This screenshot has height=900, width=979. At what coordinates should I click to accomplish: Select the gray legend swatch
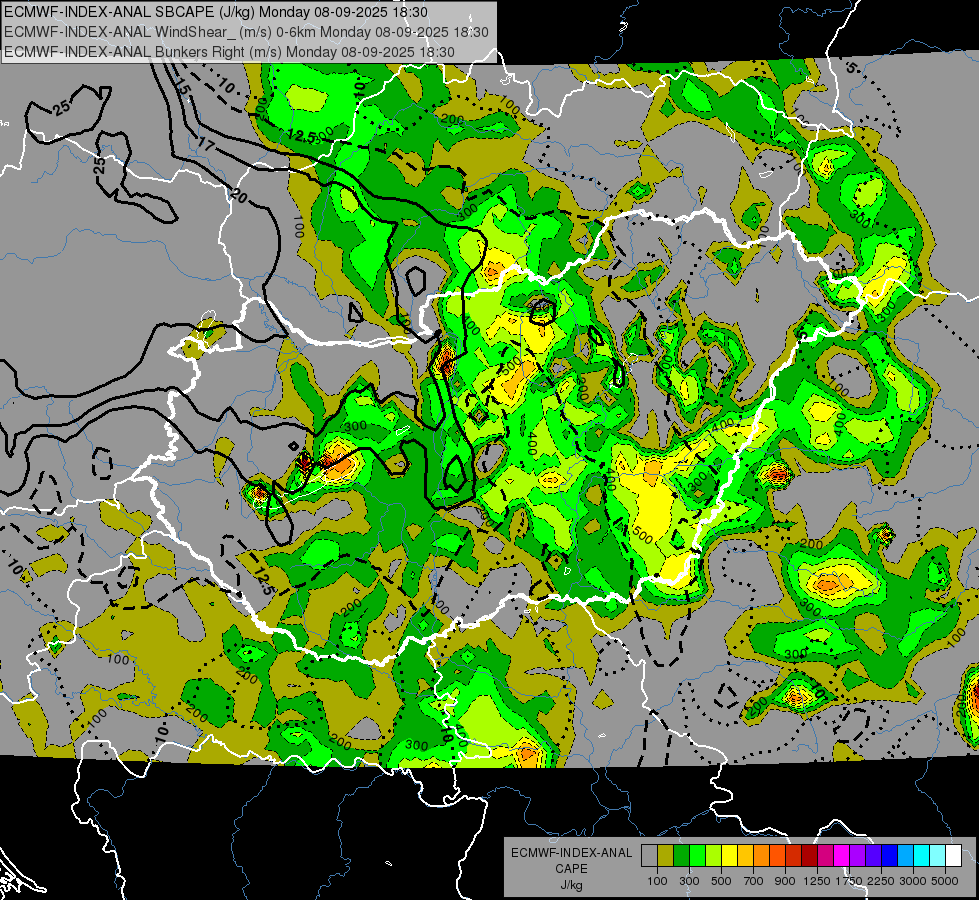(x=649, y=856)
